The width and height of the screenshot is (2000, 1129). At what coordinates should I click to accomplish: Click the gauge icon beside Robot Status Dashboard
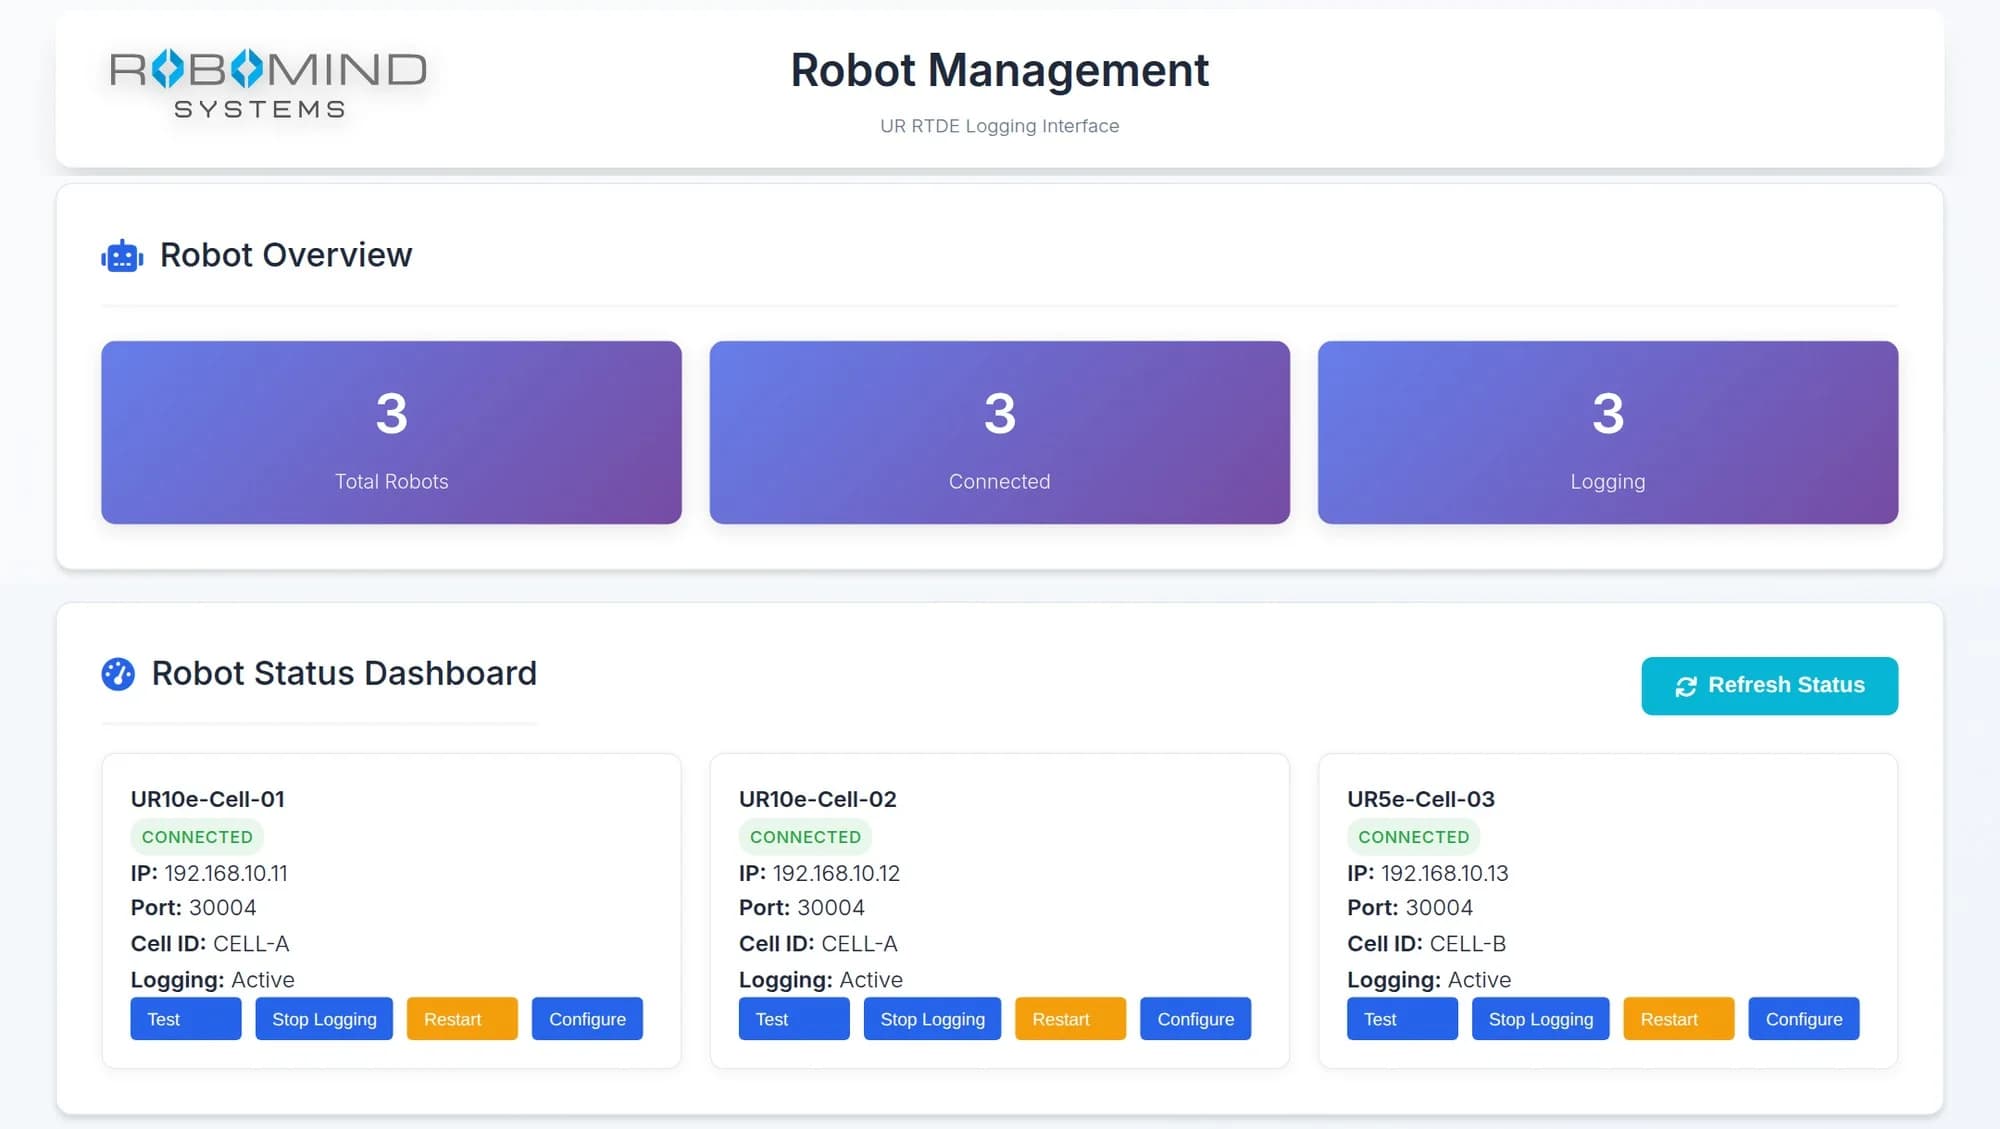point(118,674)
